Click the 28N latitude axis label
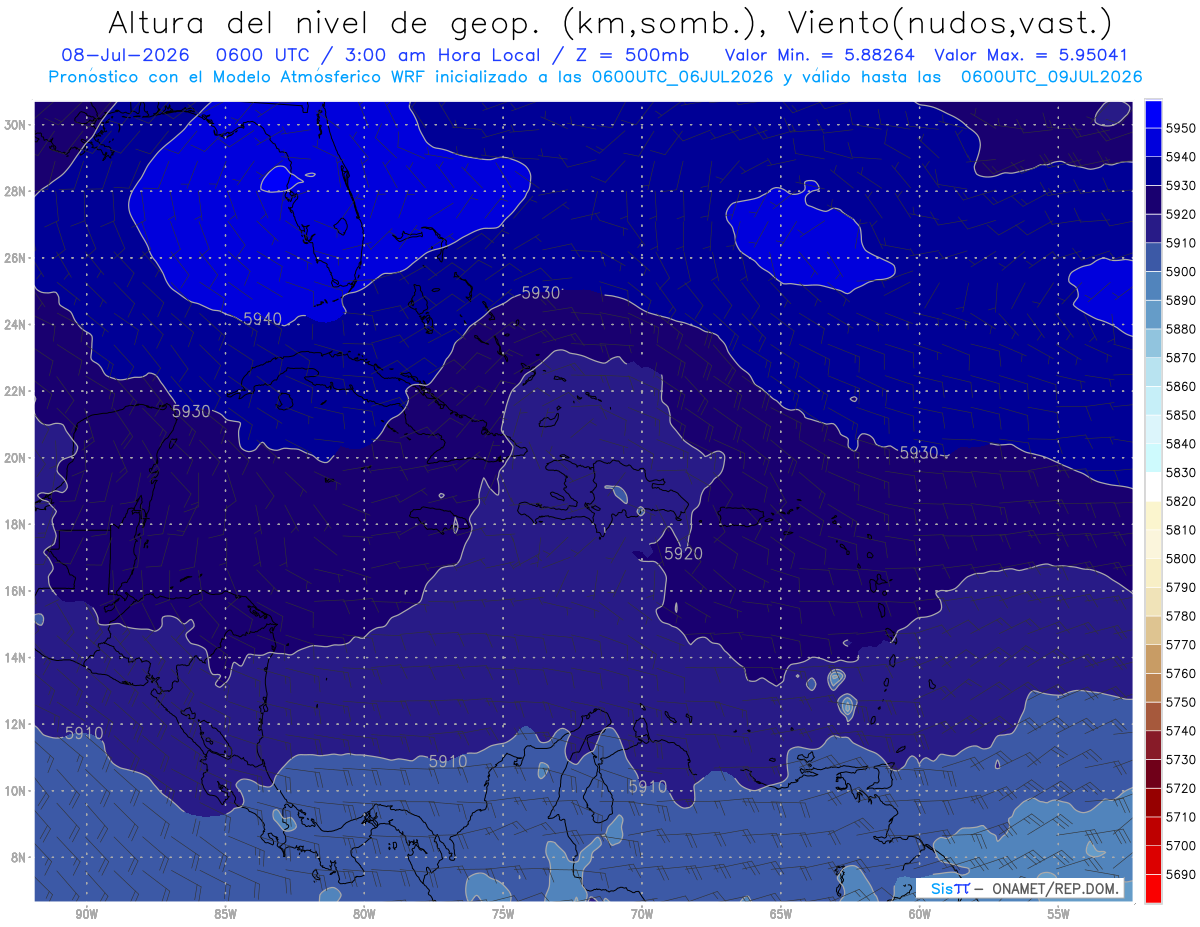The width and height of the screenshot is (1200, 927). pos(15,191)
